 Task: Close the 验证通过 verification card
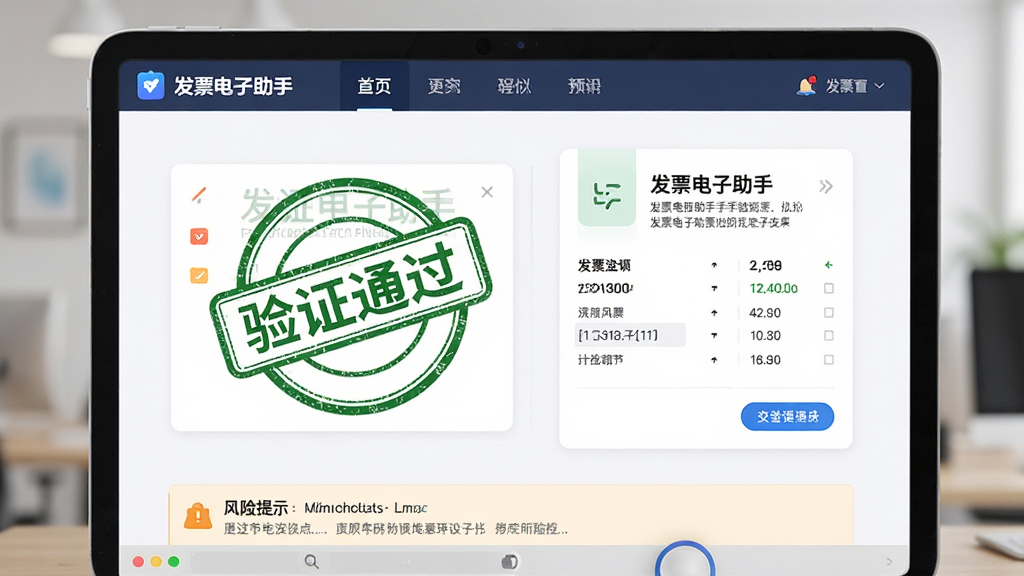pyautogui.click(x=487, y=192)
